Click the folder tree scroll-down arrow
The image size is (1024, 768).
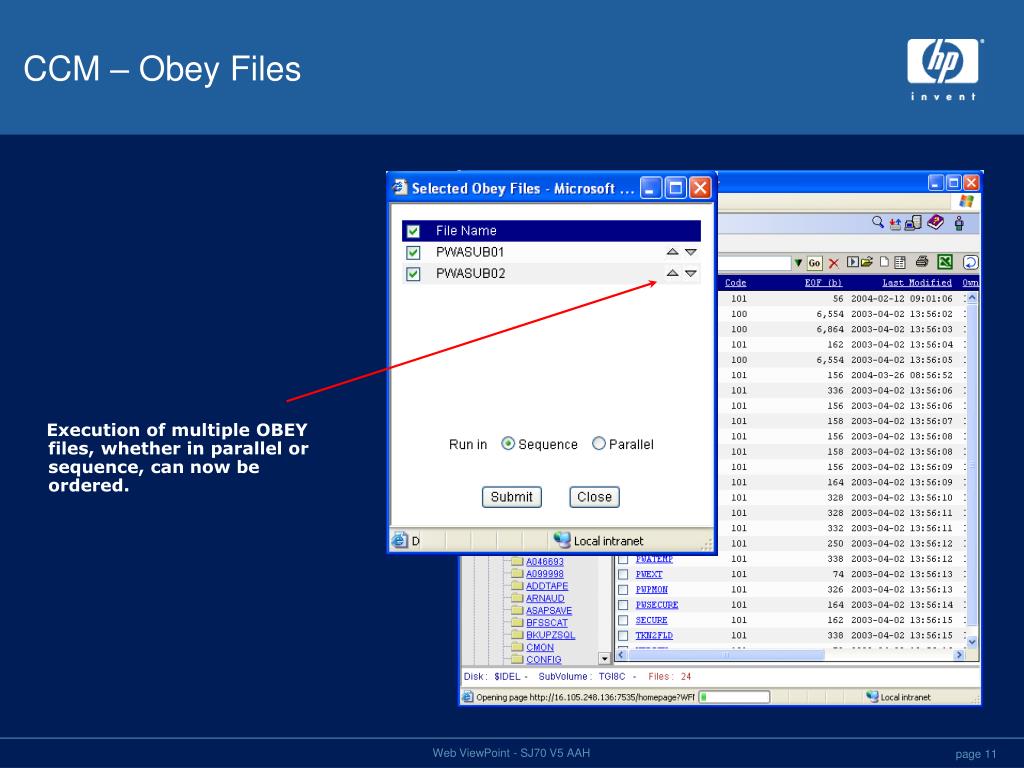tap(604, 659)
